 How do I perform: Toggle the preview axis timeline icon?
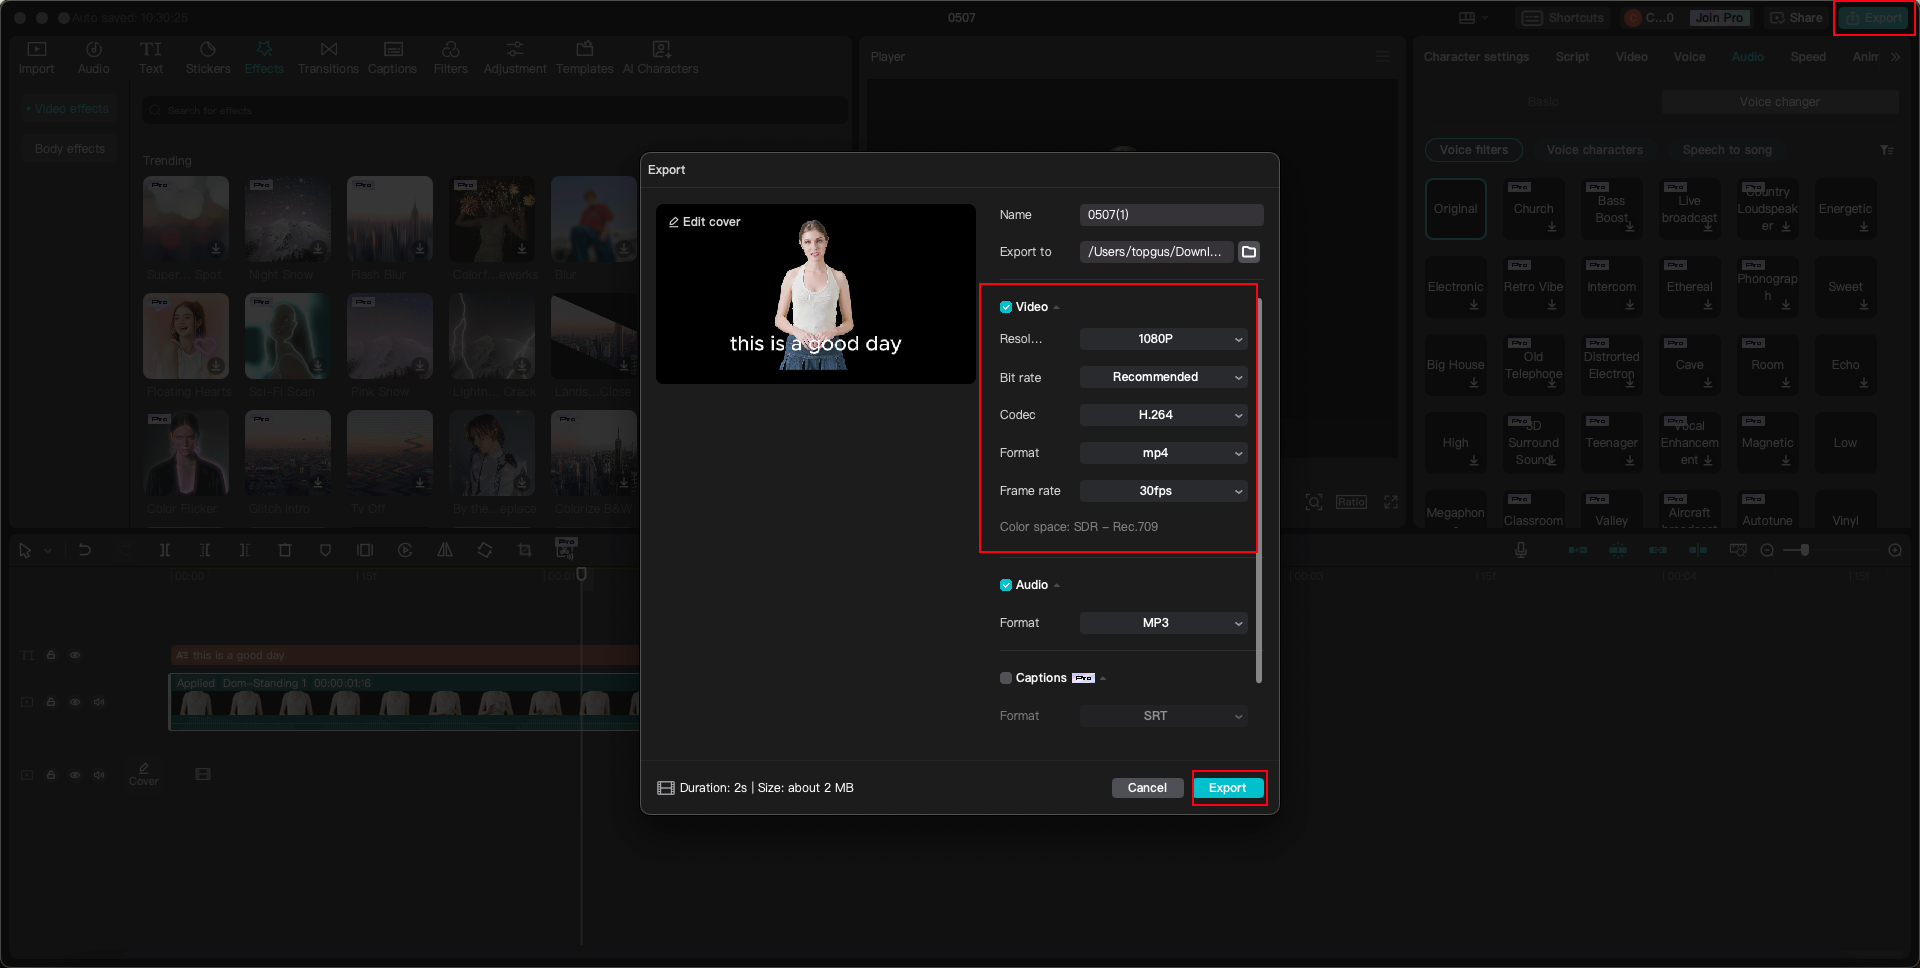tap(1698, 550)
